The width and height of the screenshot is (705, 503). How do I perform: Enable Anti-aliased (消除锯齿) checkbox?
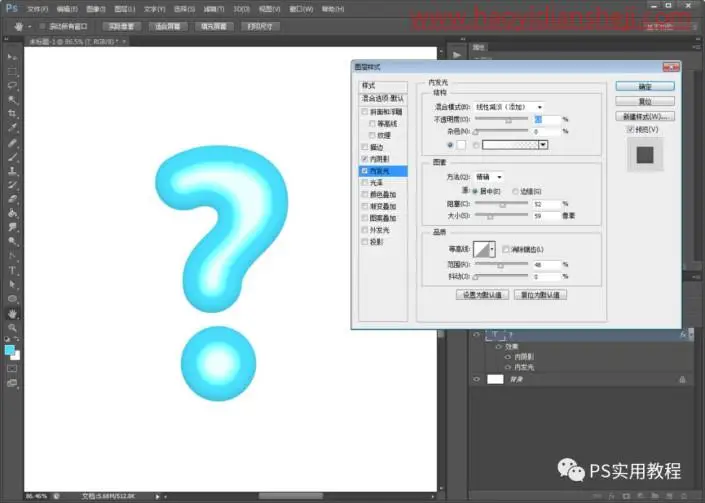[x=506, y=249]
